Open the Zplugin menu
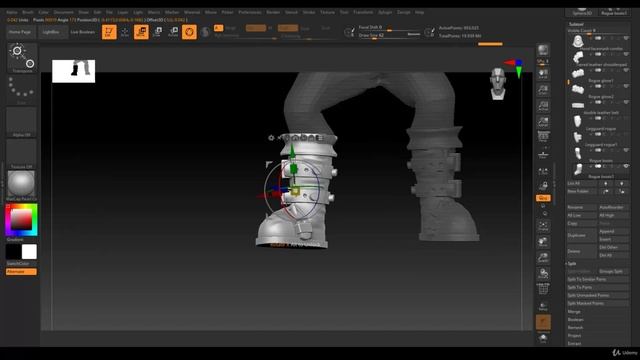This screenshot has height=360, width=640. point(385,12)
